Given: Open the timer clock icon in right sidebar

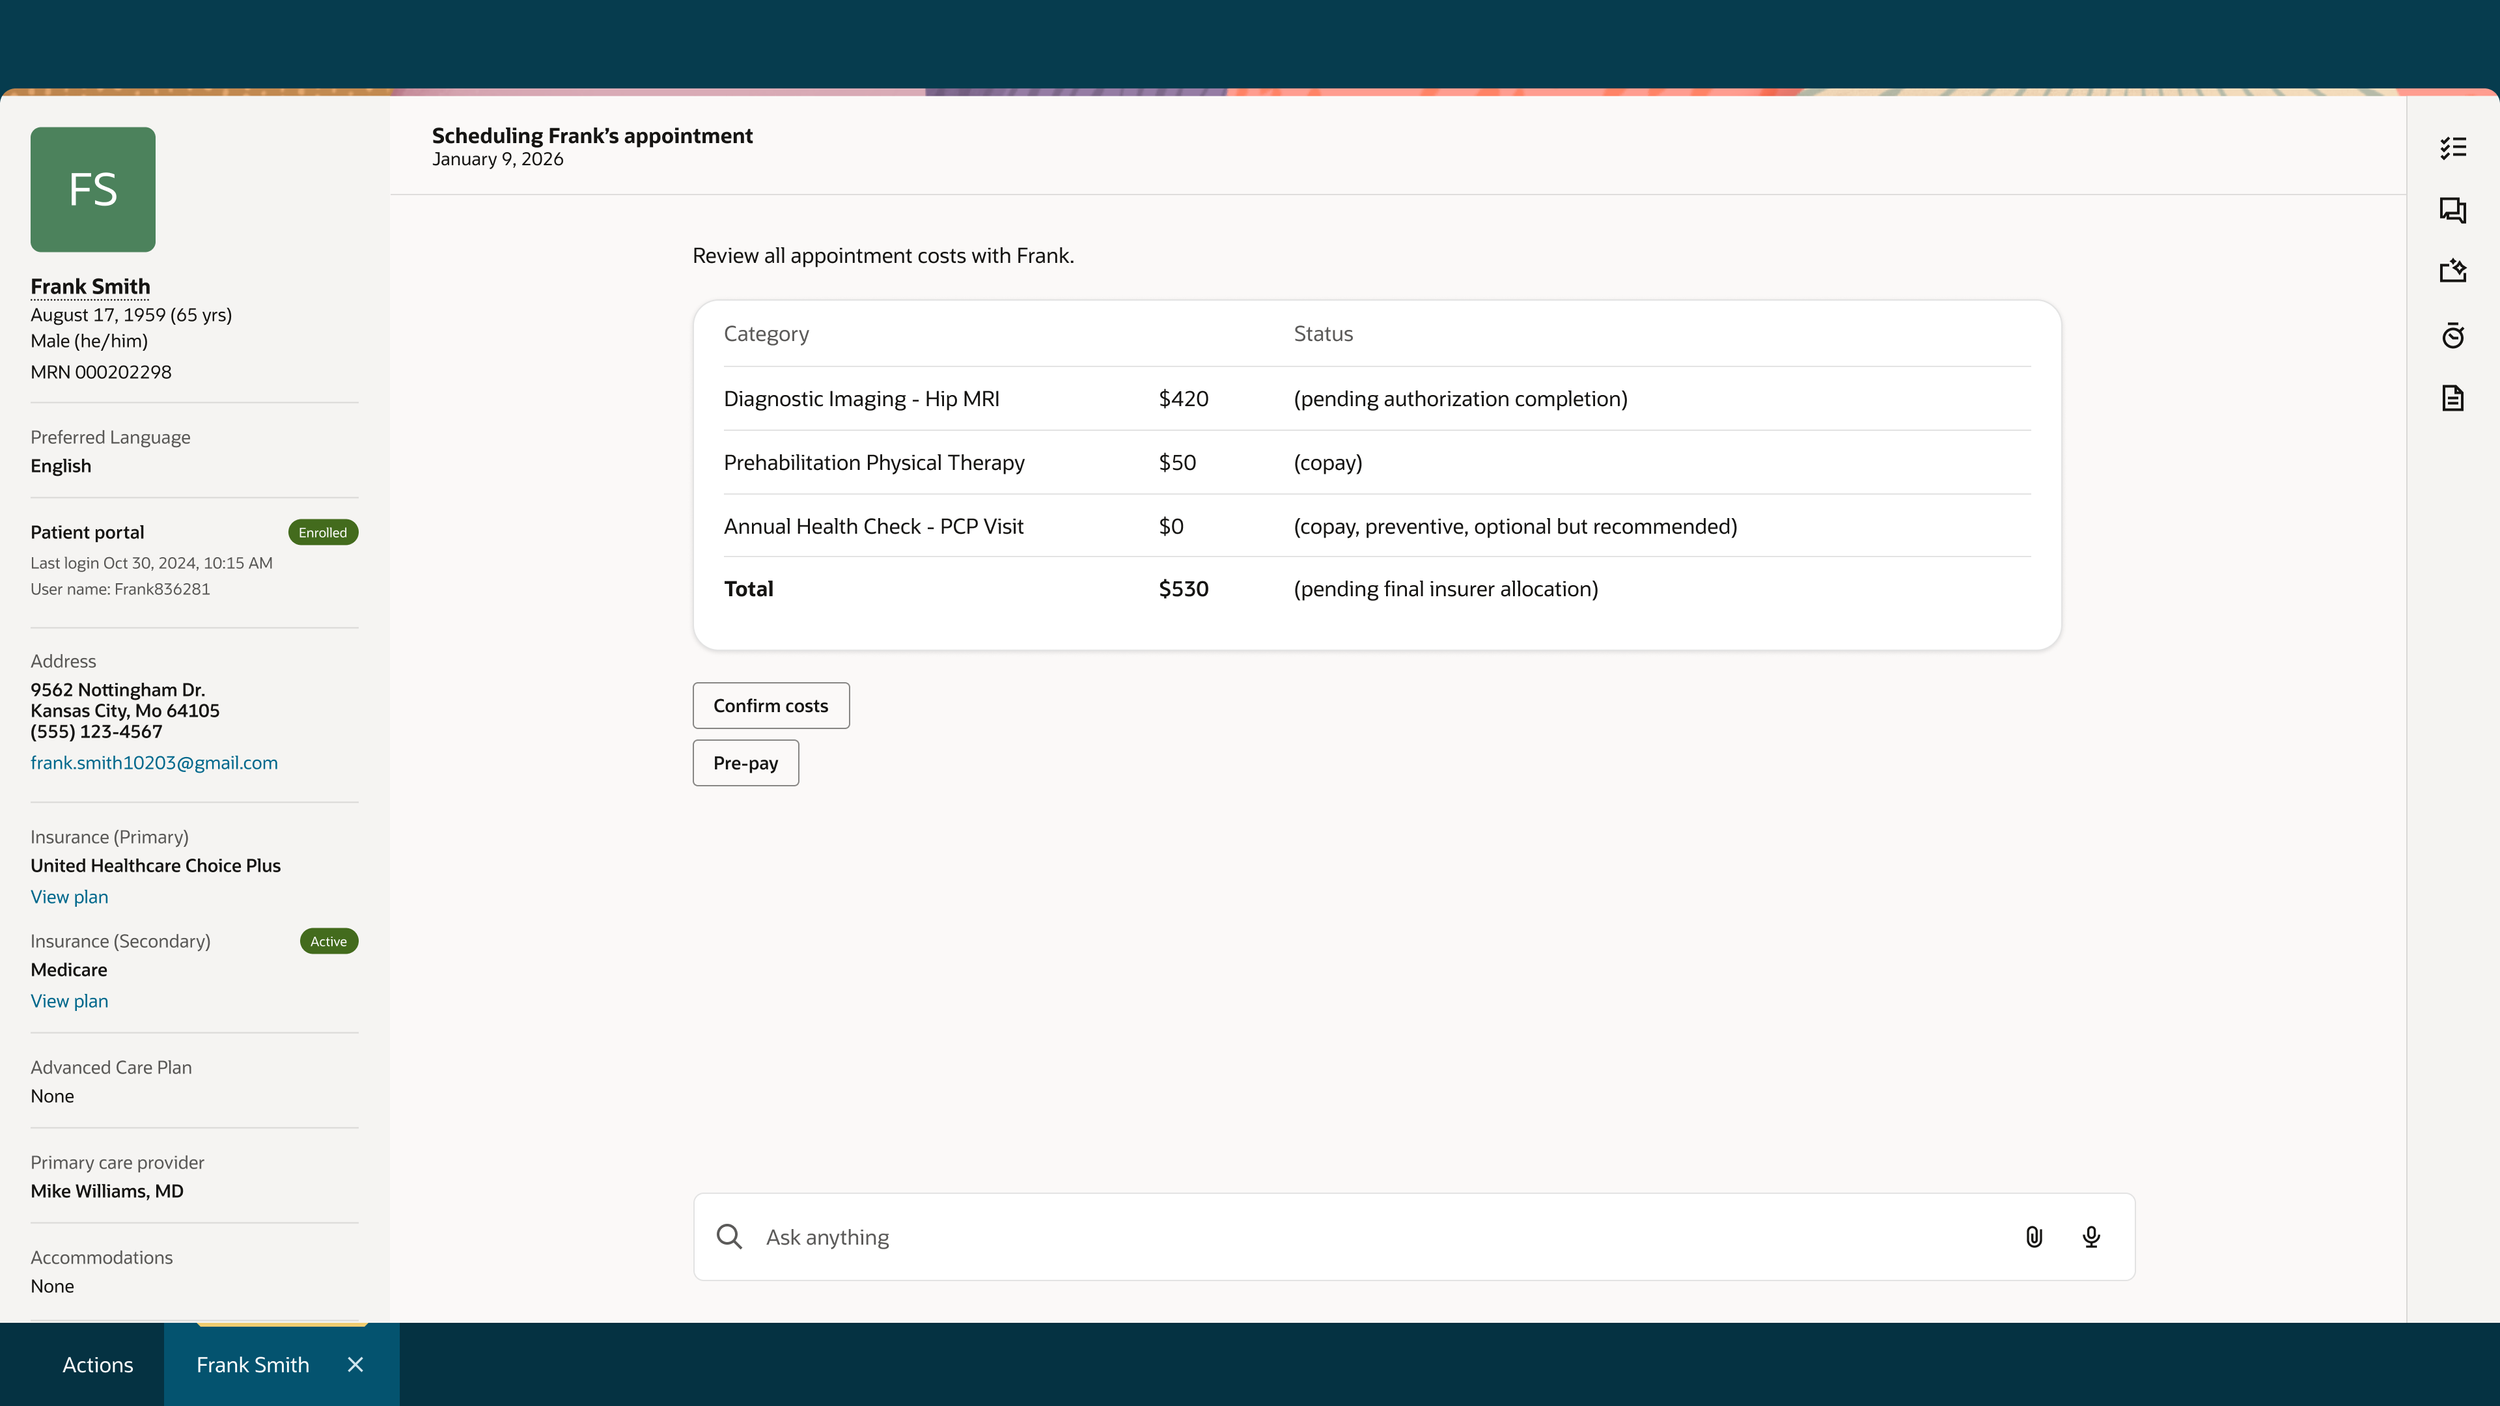Looking at the screenshot, I should [2452, 335].
